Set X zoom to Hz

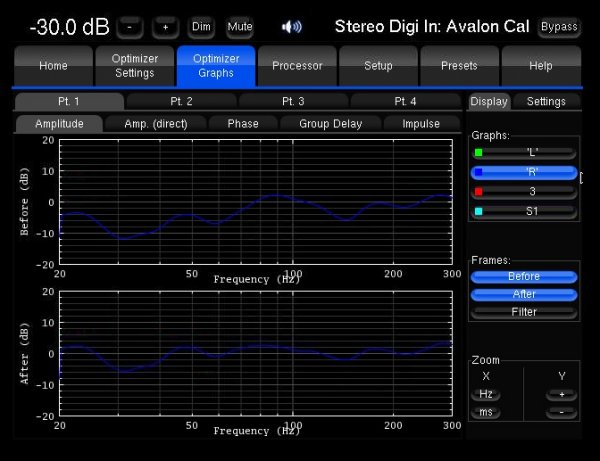tap(486, 395)
